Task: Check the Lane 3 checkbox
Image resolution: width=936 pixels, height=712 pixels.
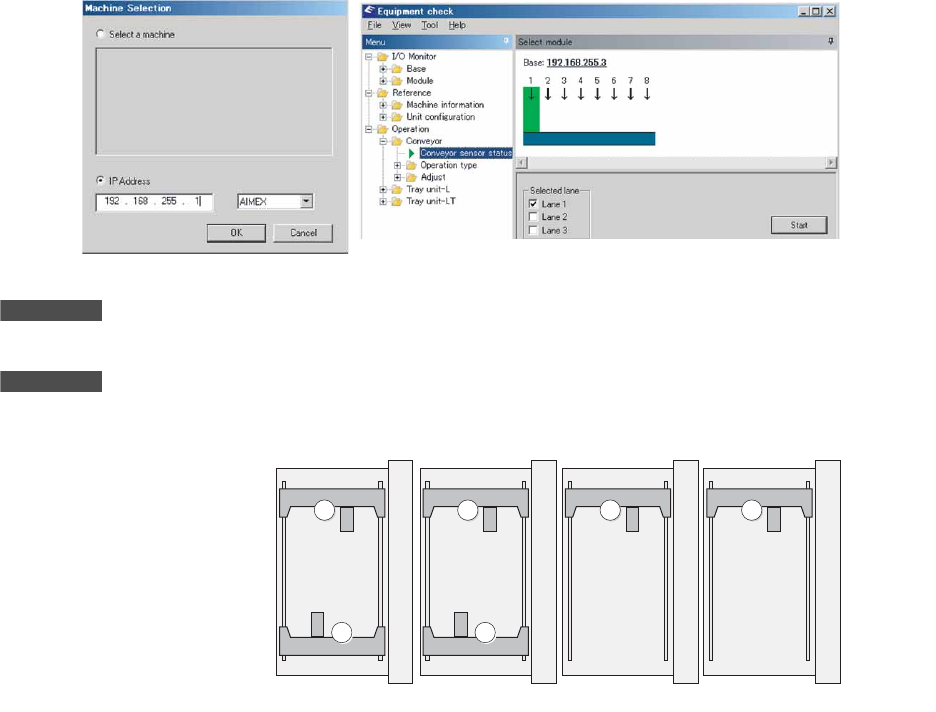Action: pos(533,230)
